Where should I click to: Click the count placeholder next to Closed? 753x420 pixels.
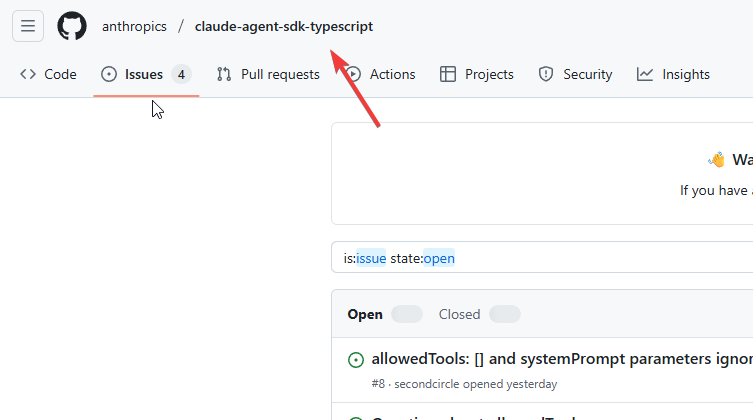click(x=505, y=314)
